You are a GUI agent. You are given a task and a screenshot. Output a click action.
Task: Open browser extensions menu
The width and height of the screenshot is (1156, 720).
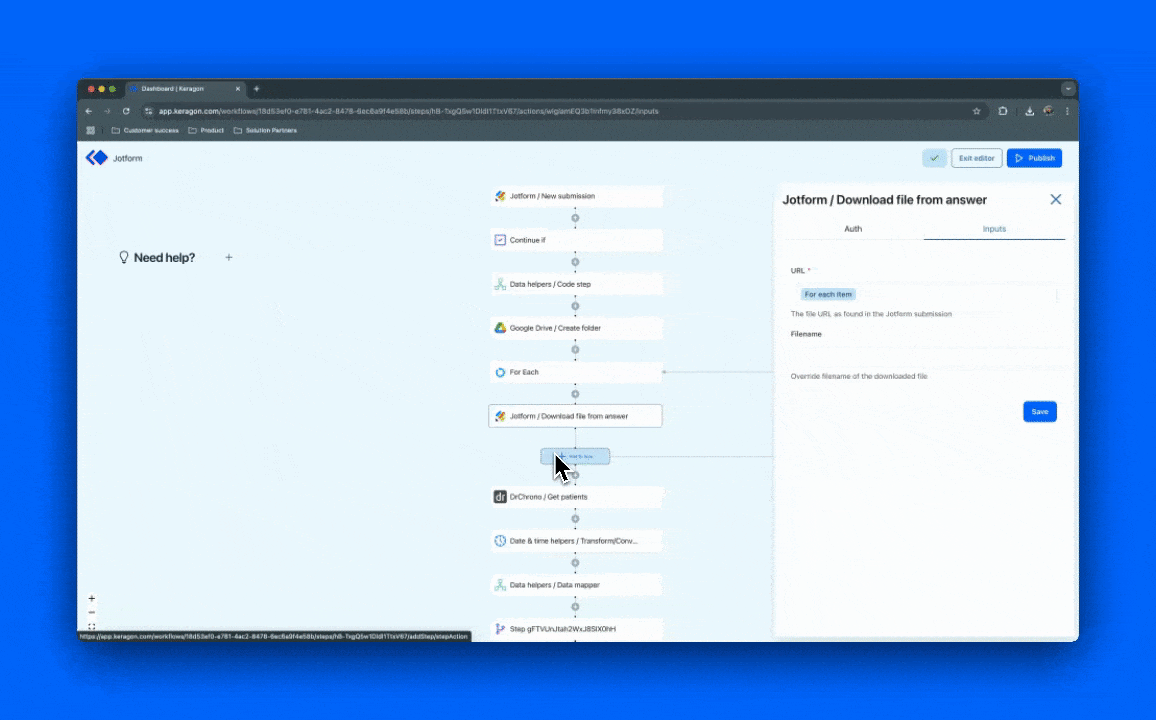[x=1003, y=111]
